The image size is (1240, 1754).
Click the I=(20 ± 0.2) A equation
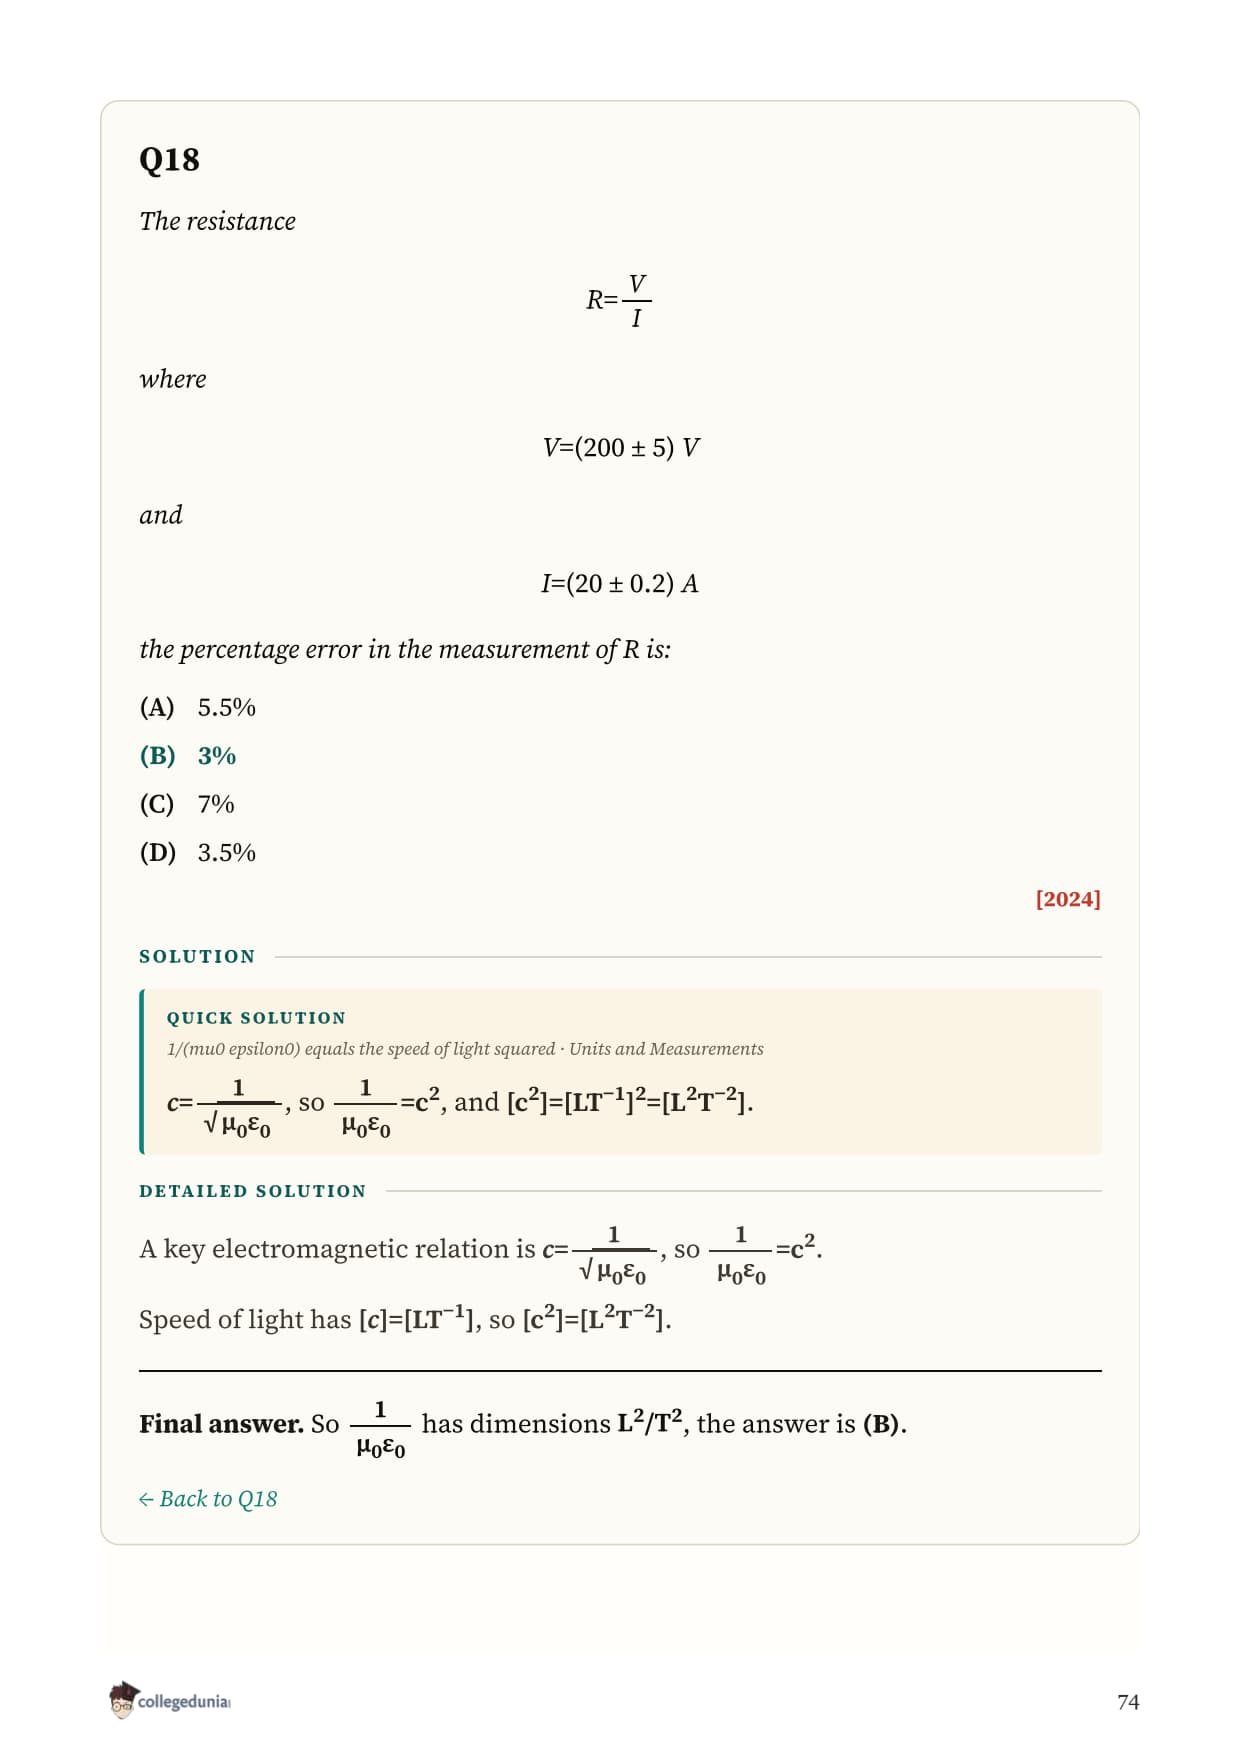620,583
